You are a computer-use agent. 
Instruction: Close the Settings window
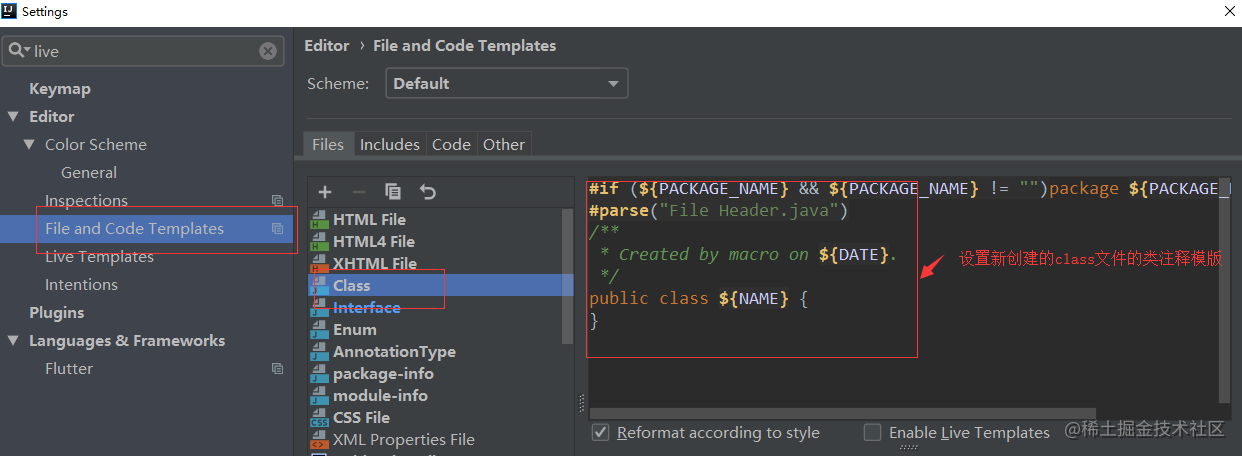click(1228, 12)
